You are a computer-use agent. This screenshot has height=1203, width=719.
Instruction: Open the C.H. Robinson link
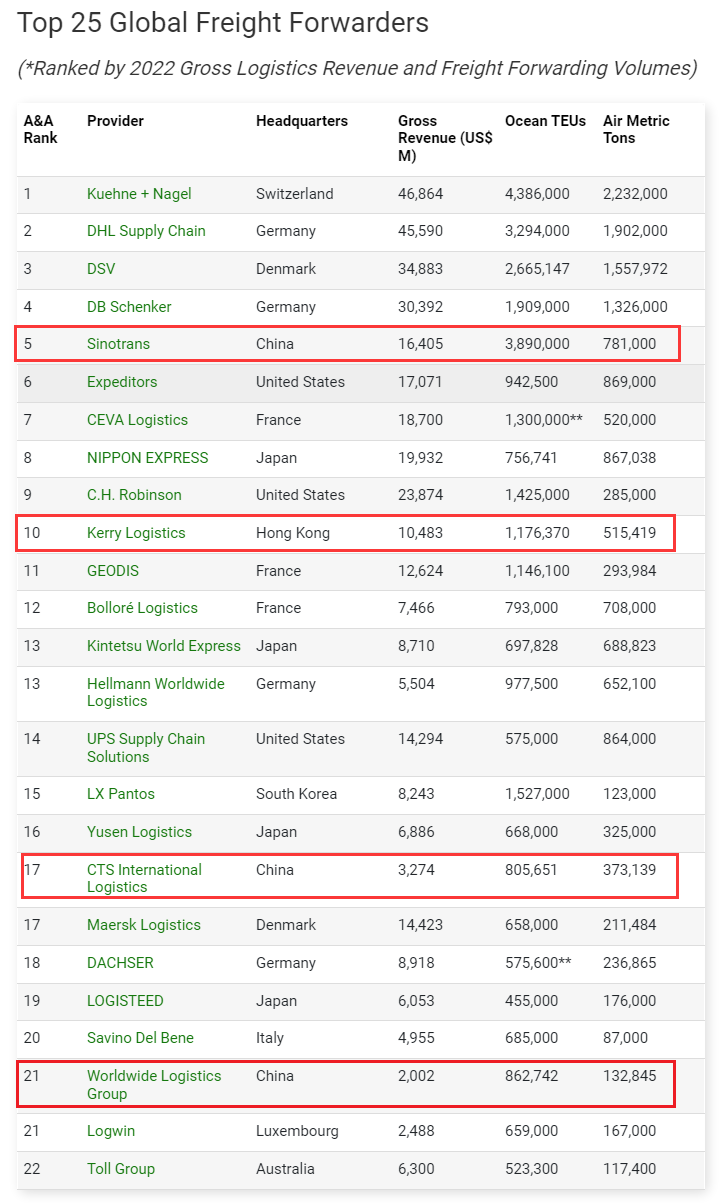coord(134,495)
